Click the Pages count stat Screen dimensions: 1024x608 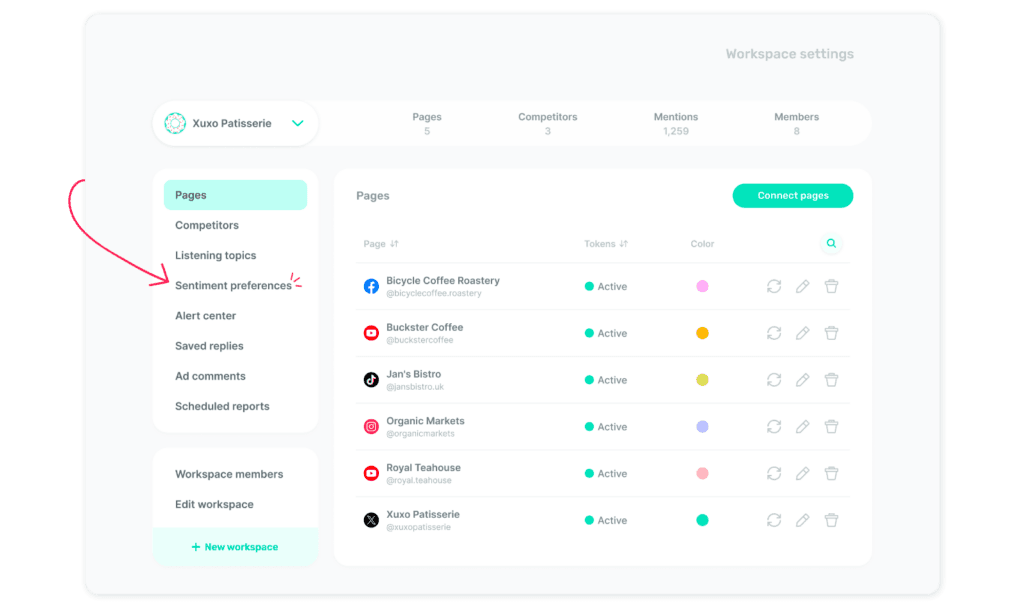tap(427, 123)
